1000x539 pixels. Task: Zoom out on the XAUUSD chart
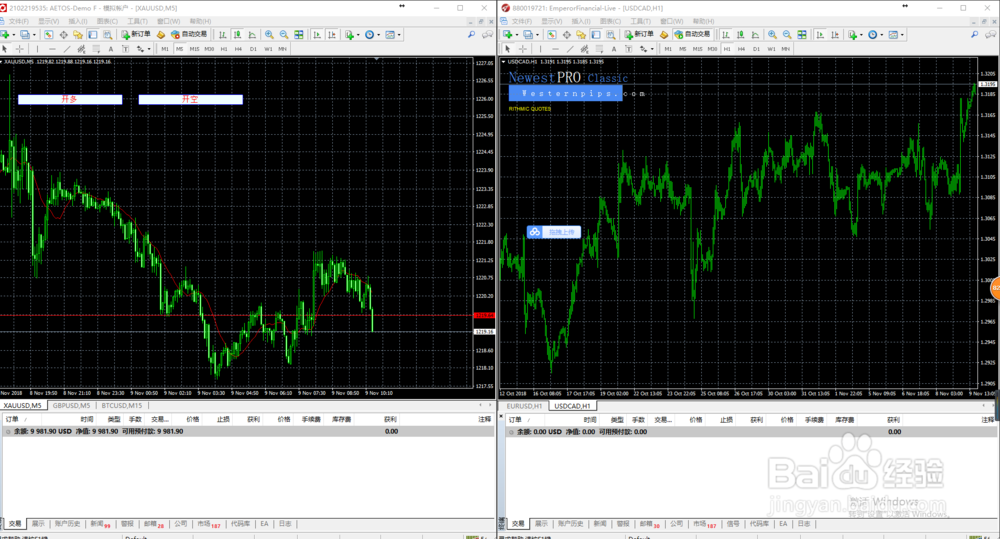click(284, 34)
